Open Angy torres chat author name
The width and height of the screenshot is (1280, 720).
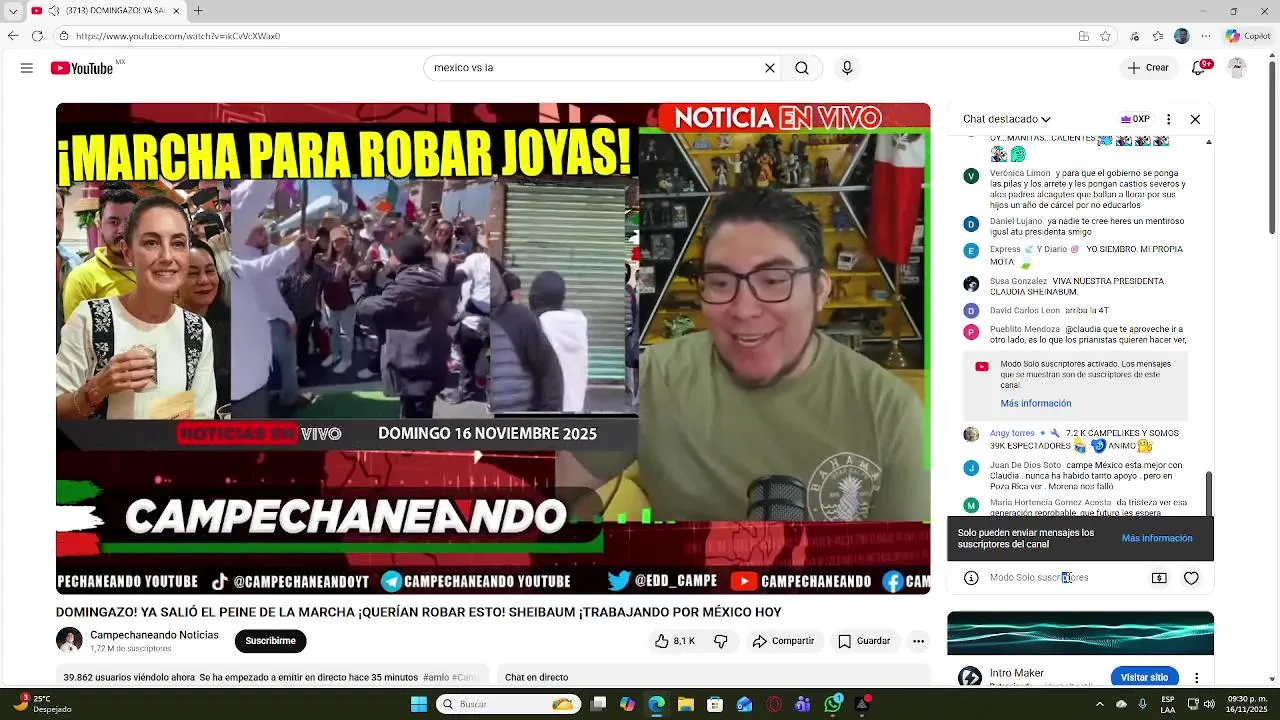click(1012, 433)
